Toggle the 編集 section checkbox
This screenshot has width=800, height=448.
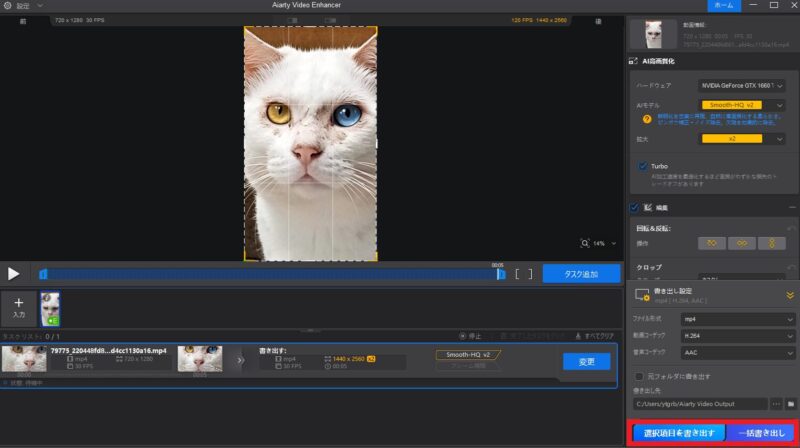pos(634,208)
